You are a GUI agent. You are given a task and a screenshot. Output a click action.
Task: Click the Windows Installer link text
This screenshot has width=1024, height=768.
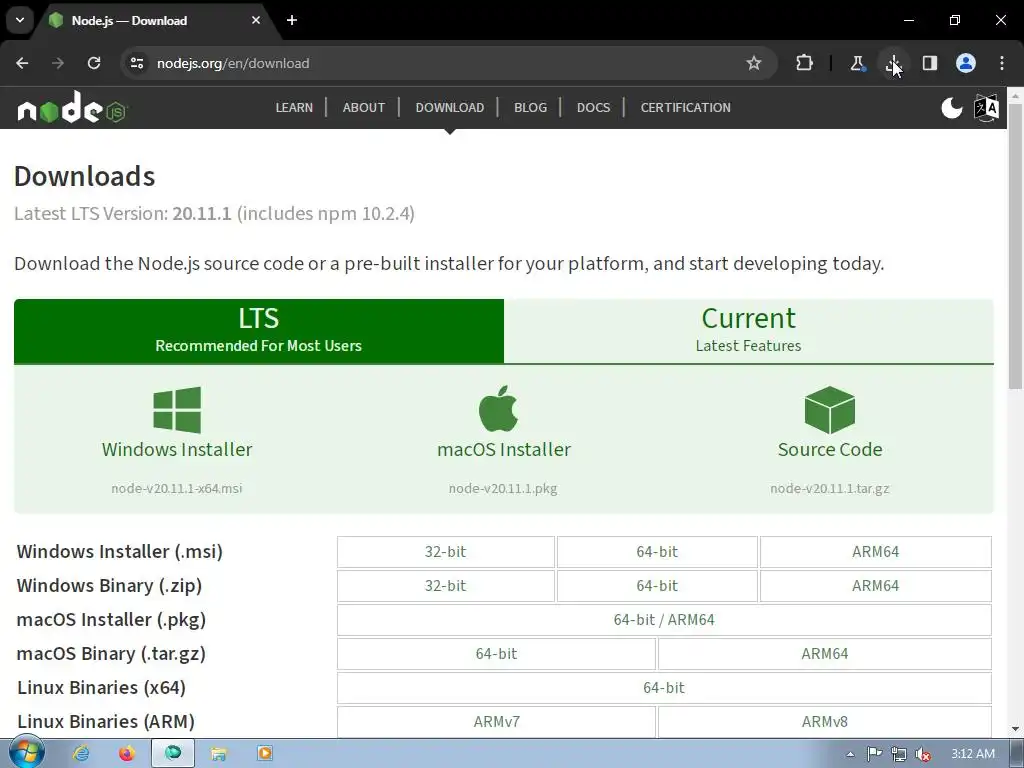pos(177,449)
